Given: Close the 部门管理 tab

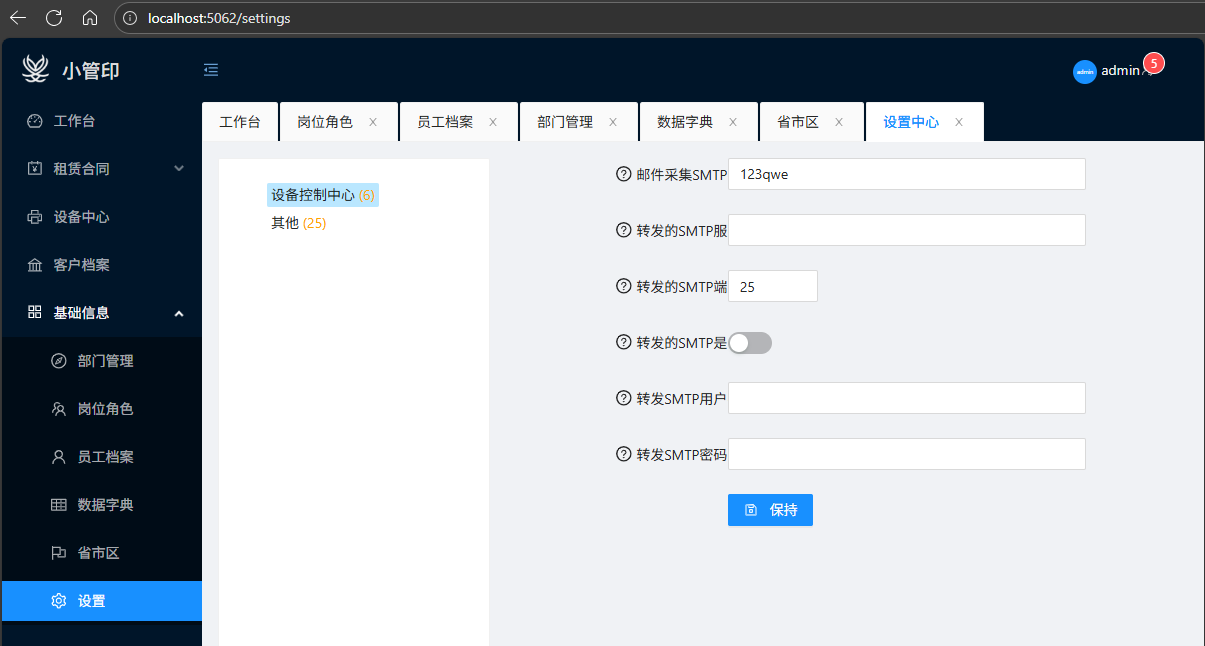Looking at the screenshot, I should [613, 122].
